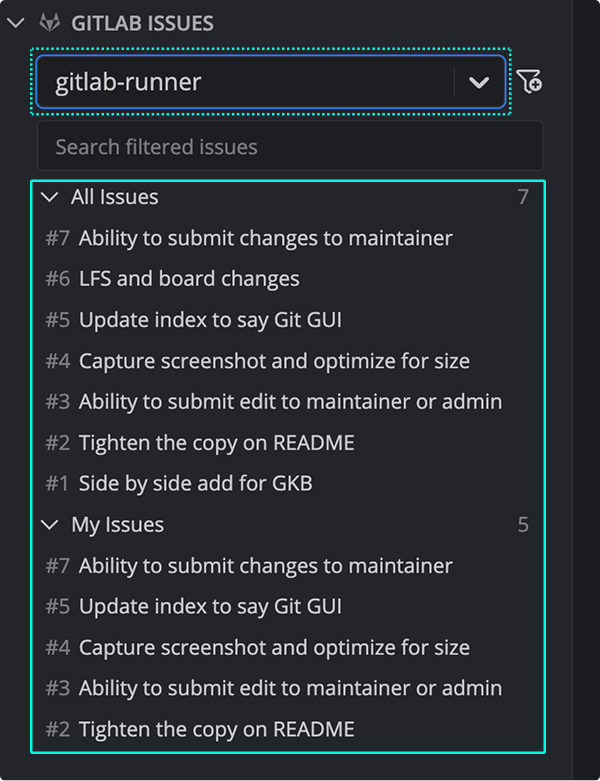
Task: Open issue #4 Capture screenshot under All Issues
Action: tap(273, 361)
